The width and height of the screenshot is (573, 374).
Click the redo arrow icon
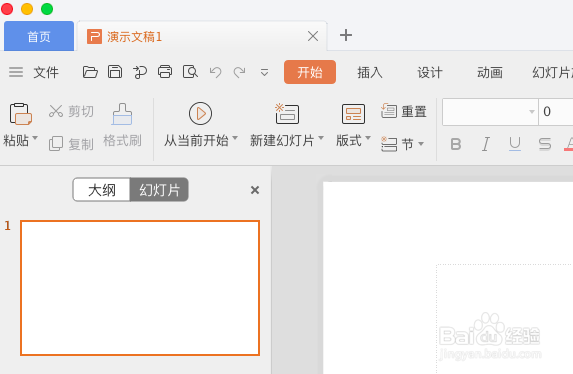click(x=239, y=72)
